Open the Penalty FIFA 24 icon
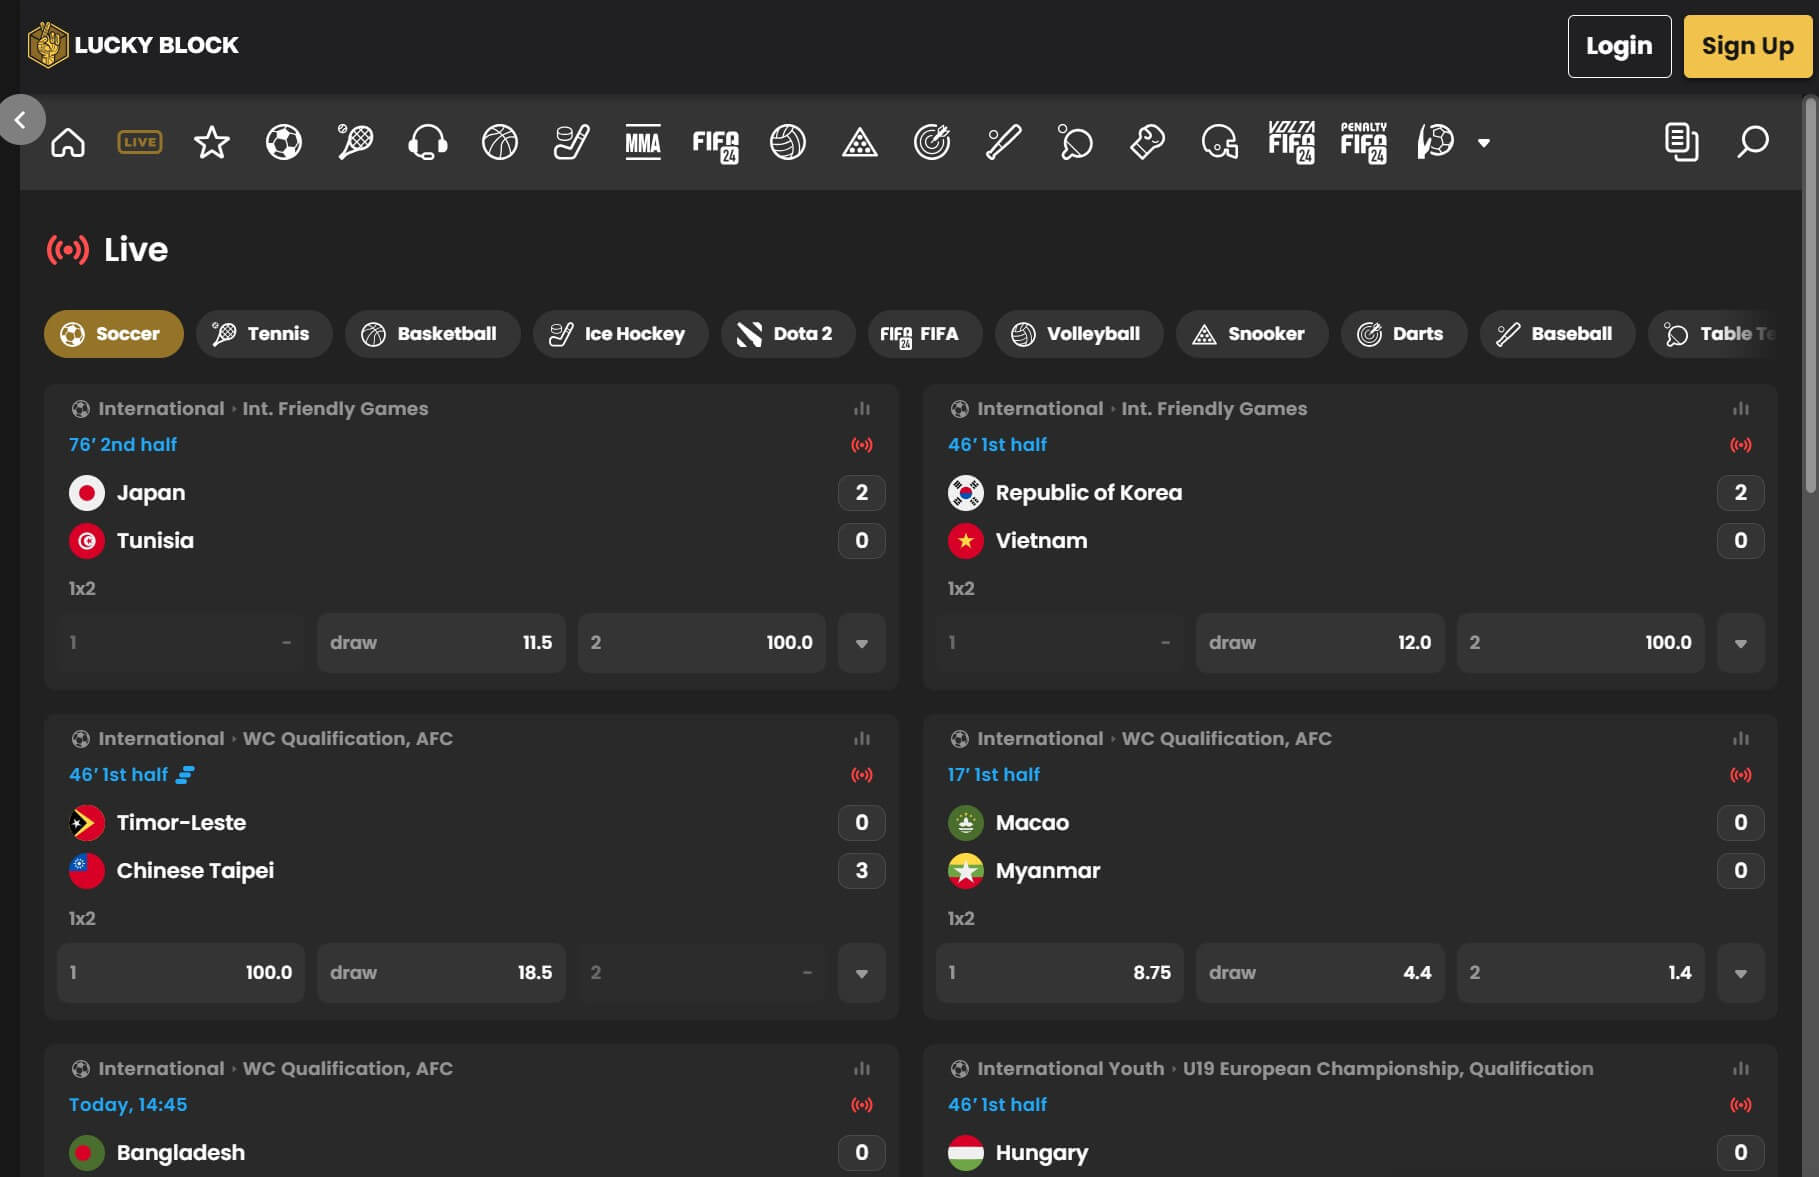 1364,142
